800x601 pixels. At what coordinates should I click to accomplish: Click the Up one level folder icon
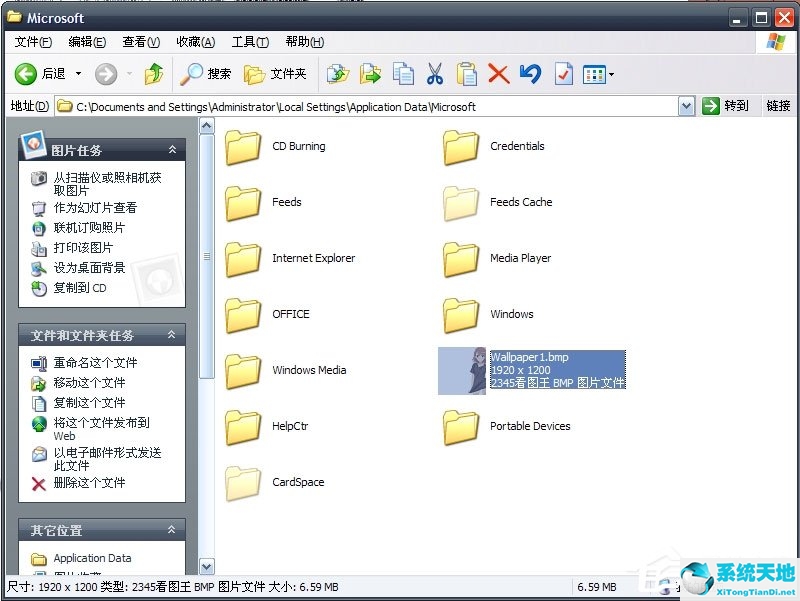click(152, 72)
